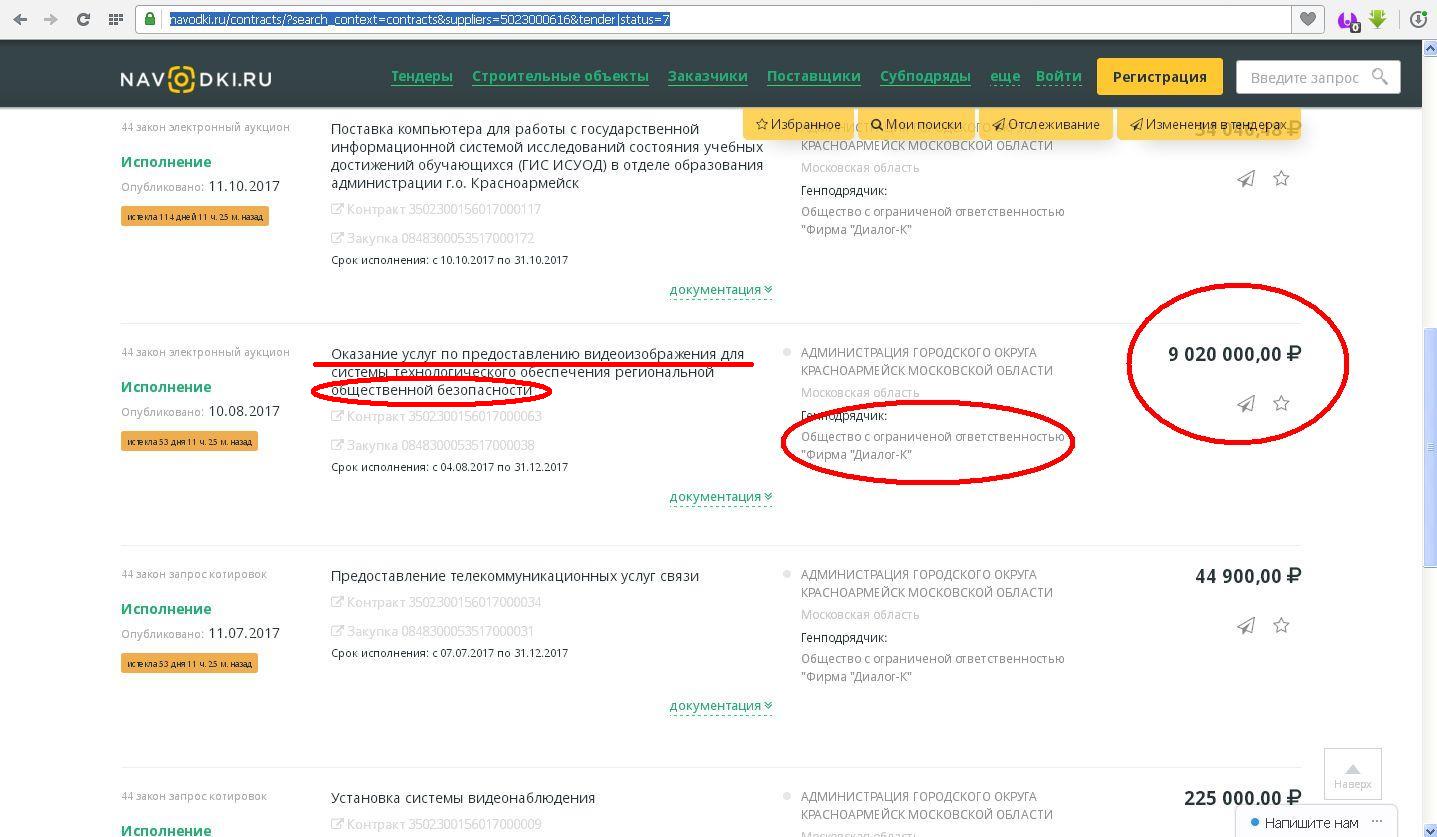Open Контракт 3502300156017000034 link
The image size is (1437, 837).
[436, 603]
